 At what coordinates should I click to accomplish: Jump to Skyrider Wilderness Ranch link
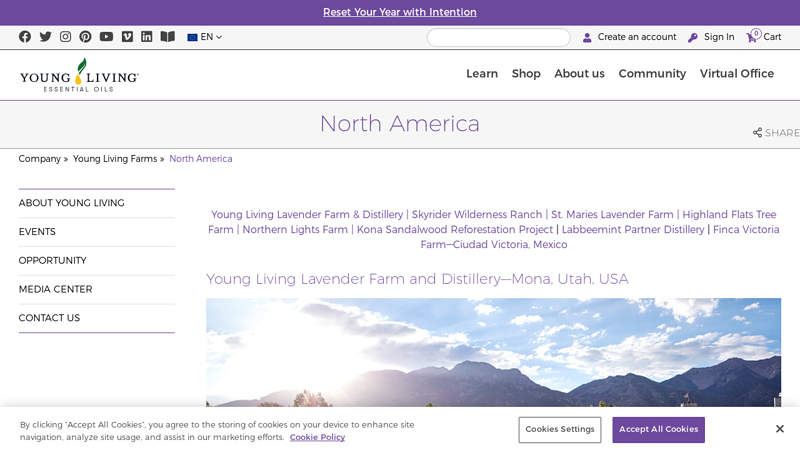coord(477,214)
